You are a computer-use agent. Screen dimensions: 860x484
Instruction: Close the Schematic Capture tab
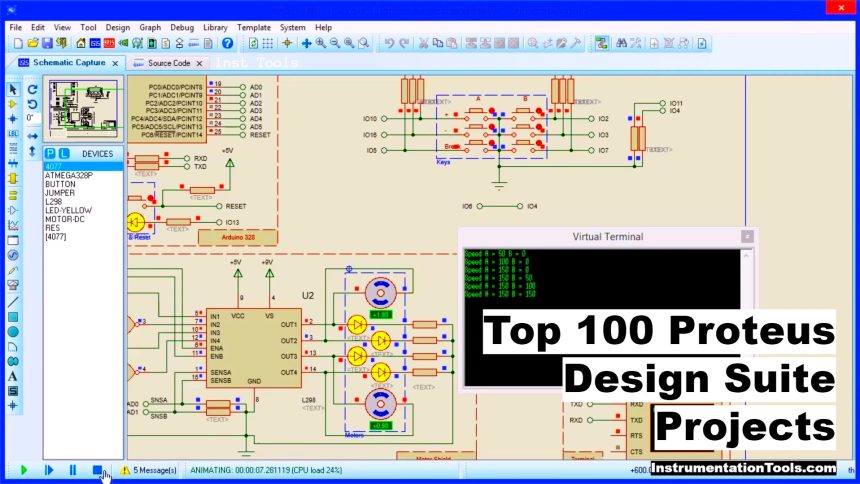click(x=115, y=64)
